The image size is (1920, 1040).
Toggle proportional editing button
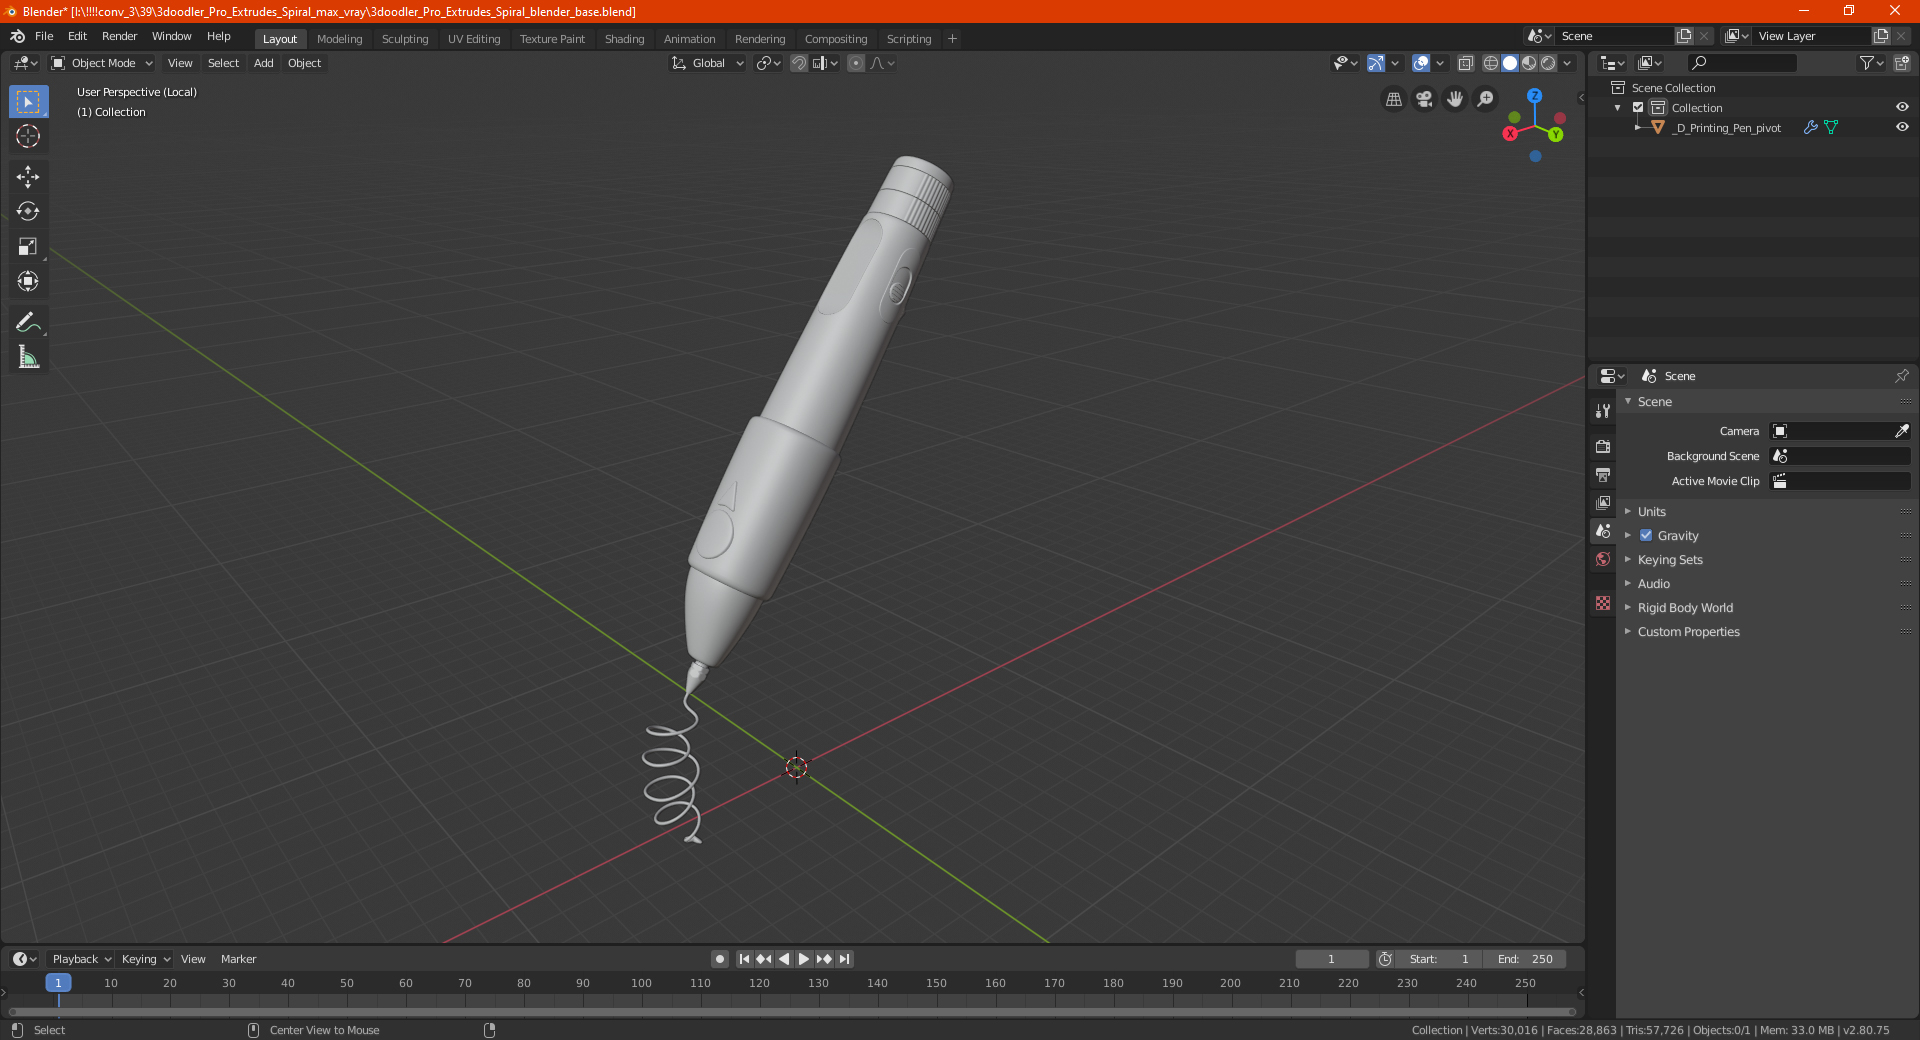pos(855,63)
